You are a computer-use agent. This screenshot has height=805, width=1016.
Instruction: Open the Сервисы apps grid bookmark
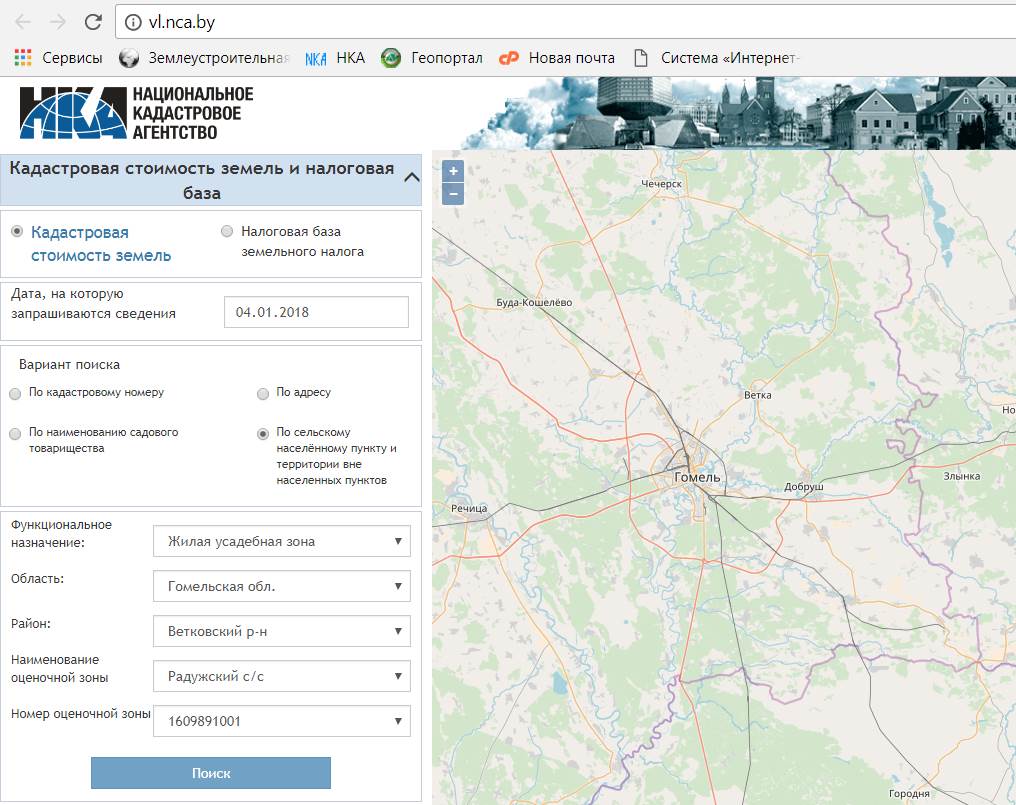click(58, 58)
